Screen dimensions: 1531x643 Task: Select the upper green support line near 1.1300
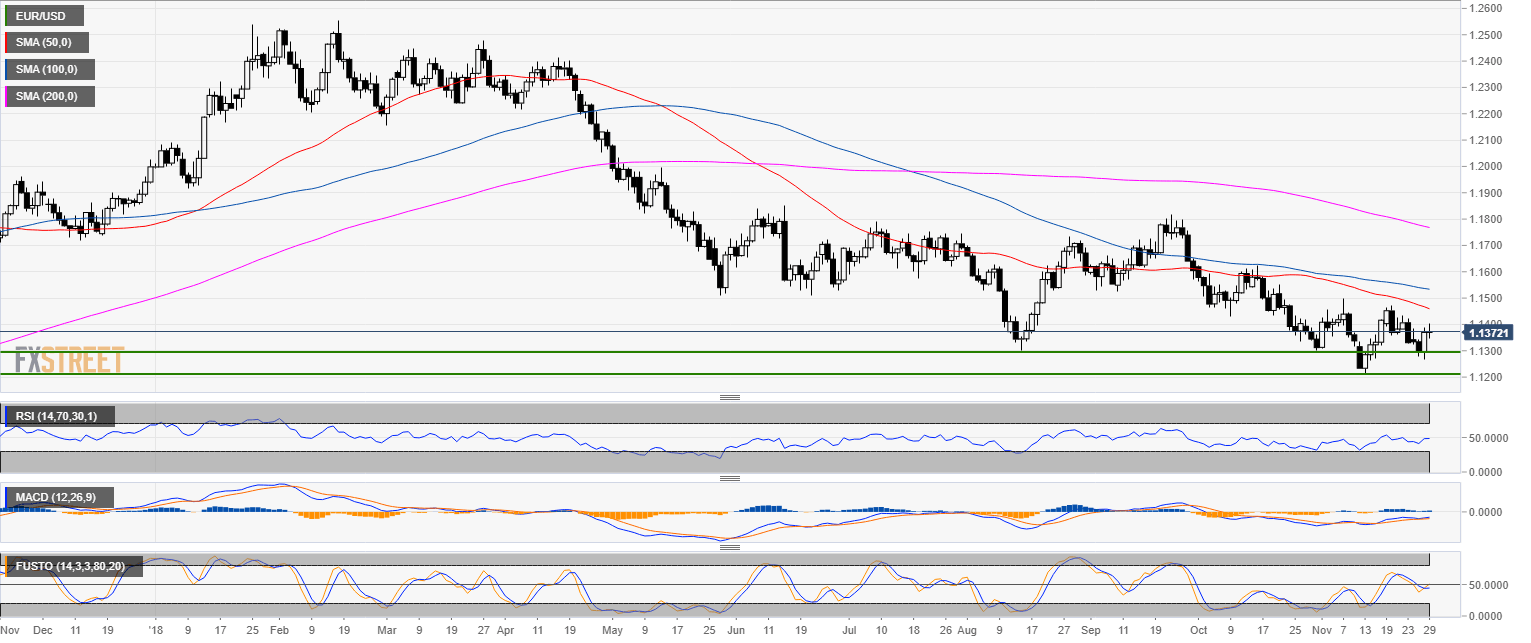click(700, 352)
